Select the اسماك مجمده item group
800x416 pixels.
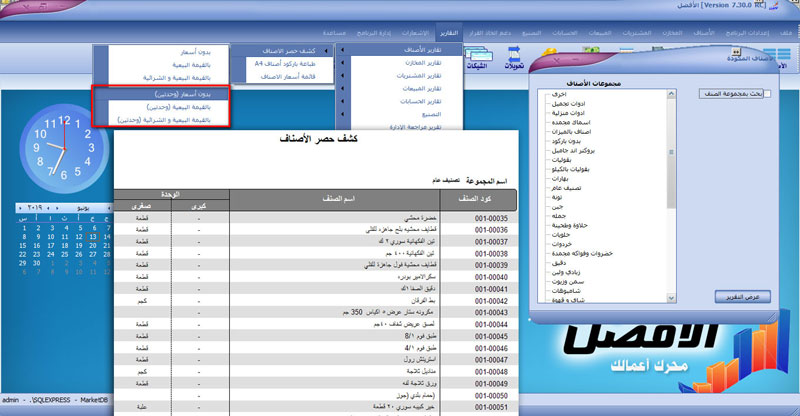click(x=571, y=123)
